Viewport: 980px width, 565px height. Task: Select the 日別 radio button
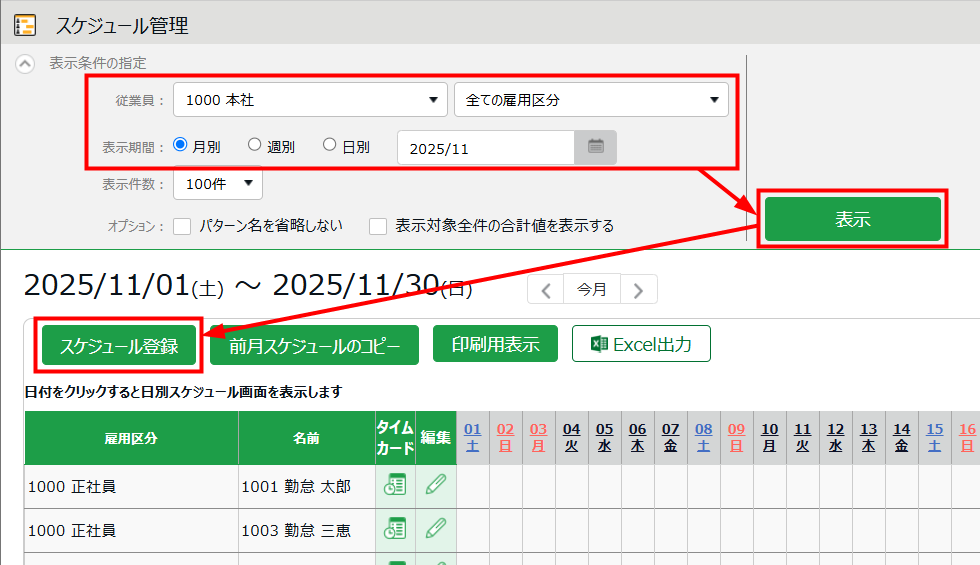[x=330, y=145]
